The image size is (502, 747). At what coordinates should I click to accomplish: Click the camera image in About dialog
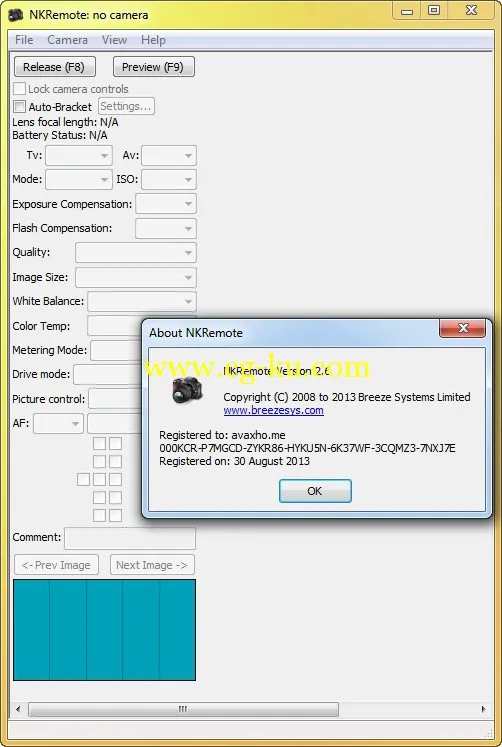point(188,390)
